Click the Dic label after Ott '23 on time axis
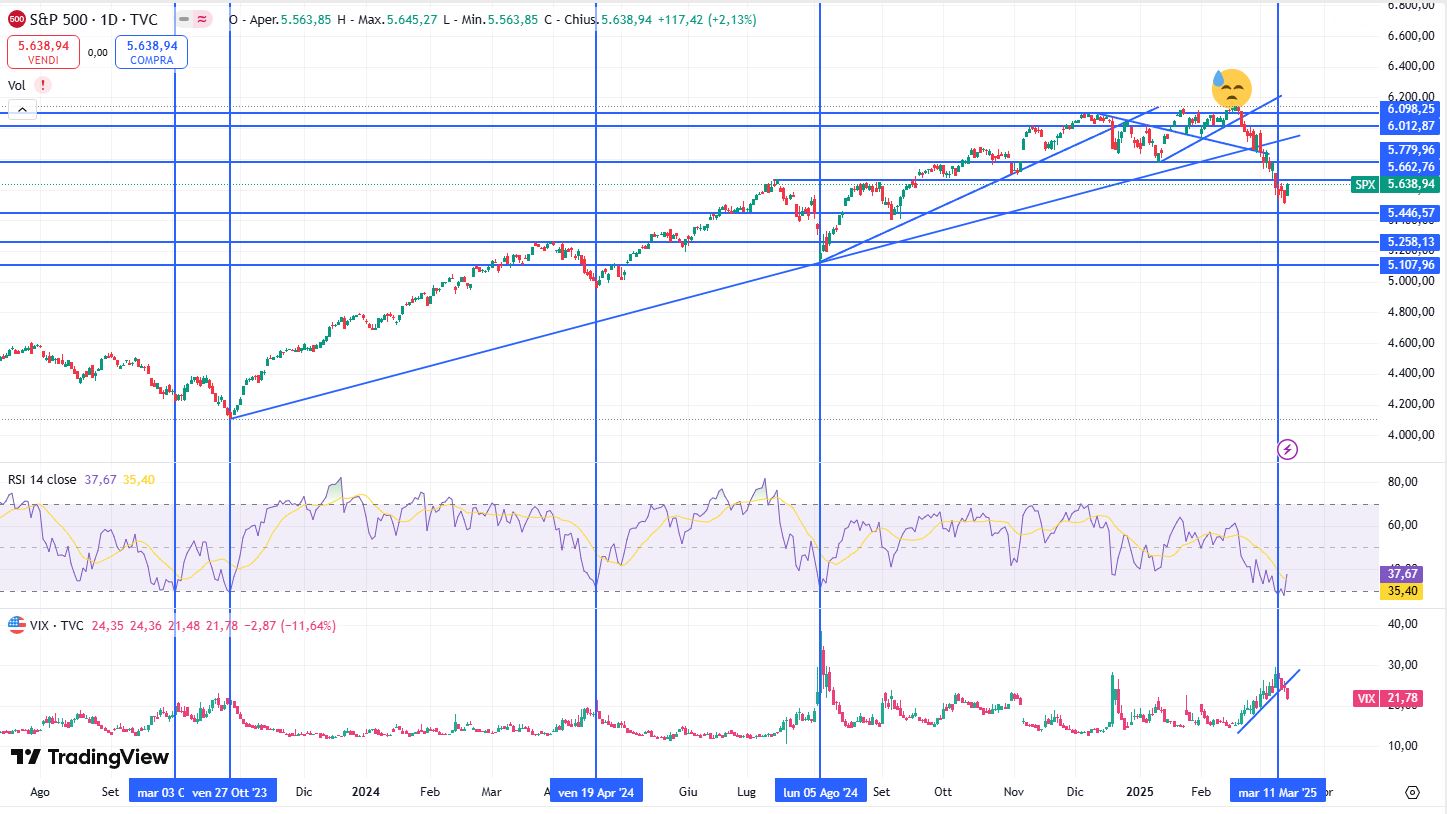The width and height of the screenshot is (1447, 814). (x=304, y=792)
